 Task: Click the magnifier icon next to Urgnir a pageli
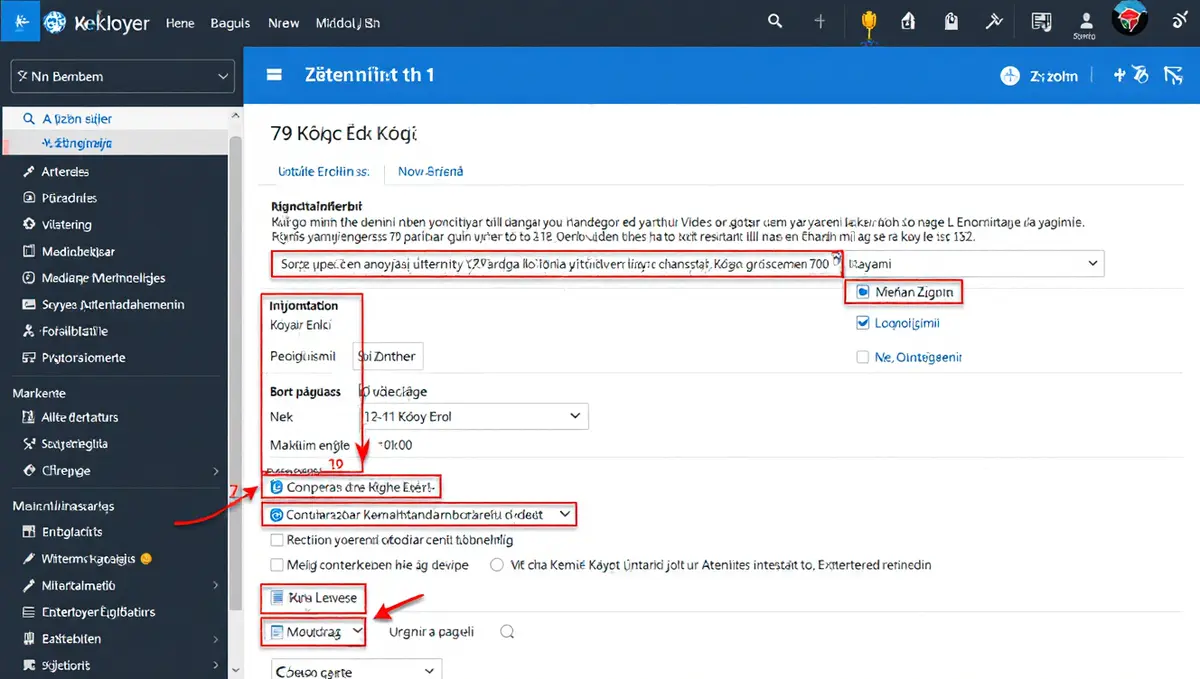(507, 632)
